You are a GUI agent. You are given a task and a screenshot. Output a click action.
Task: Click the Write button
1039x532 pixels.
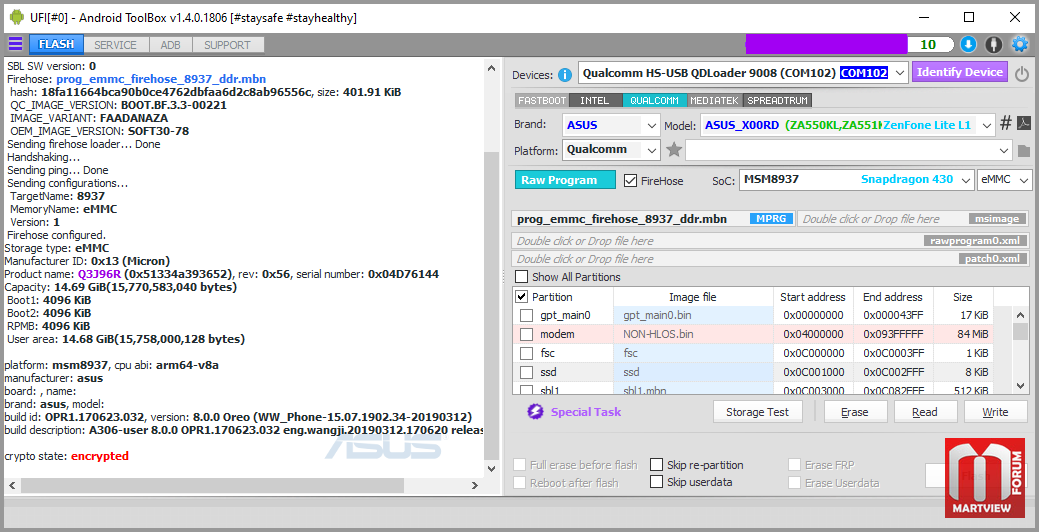pos(995,412)
